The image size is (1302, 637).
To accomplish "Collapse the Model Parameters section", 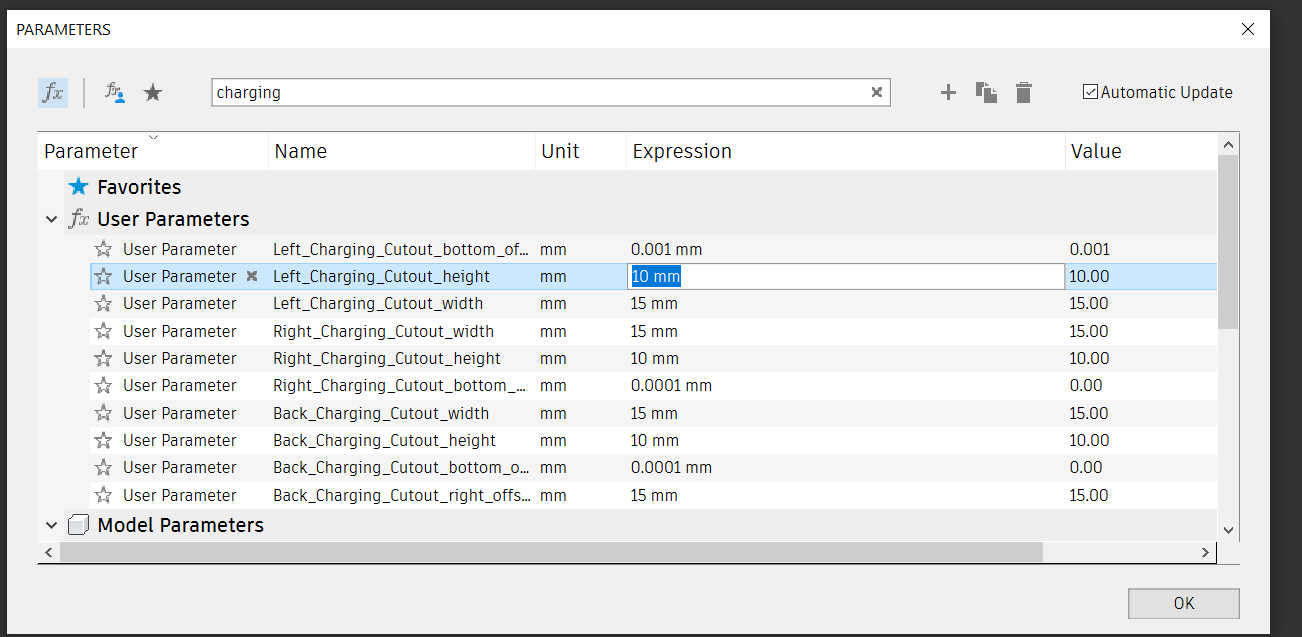I will click(52, 525).
